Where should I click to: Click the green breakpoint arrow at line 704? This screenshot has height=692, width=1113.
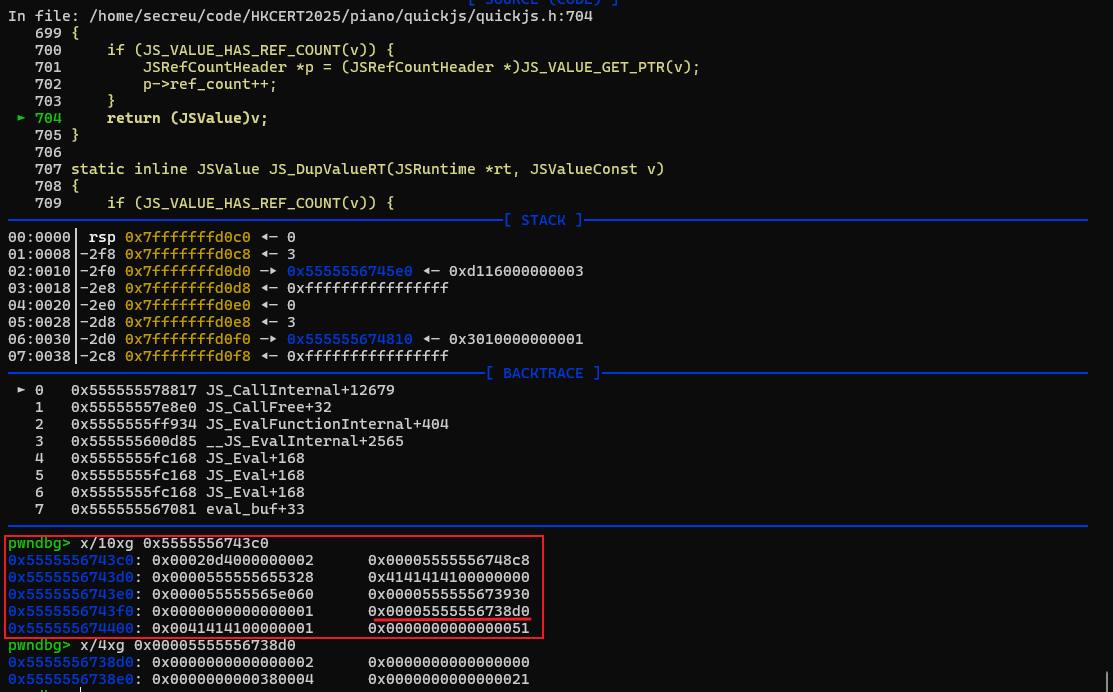[x=21, y=118]
